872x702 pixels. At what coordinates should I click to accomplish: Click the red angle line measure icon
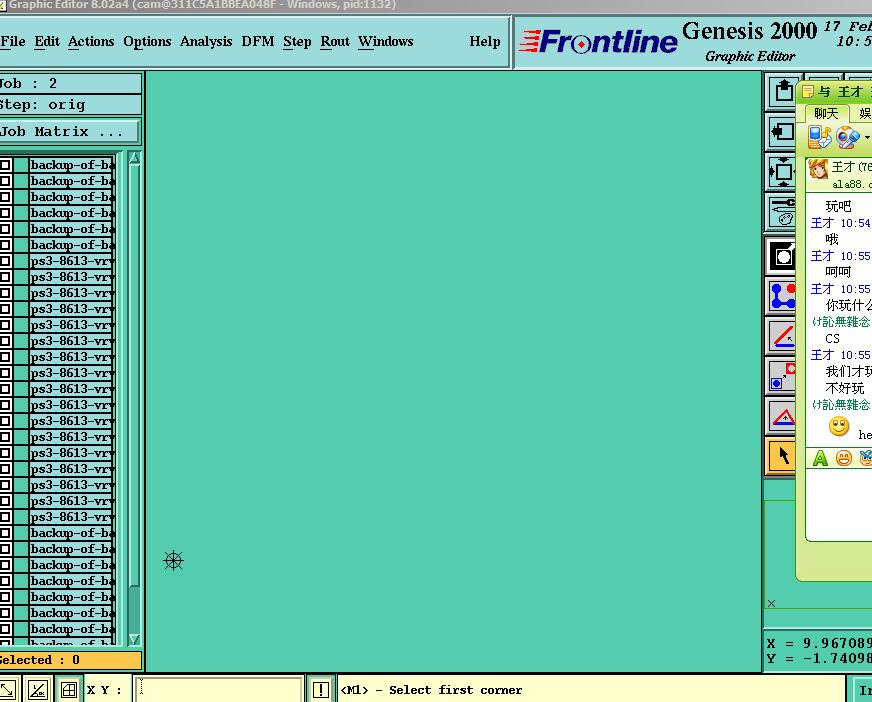click(x=782, y=335)
